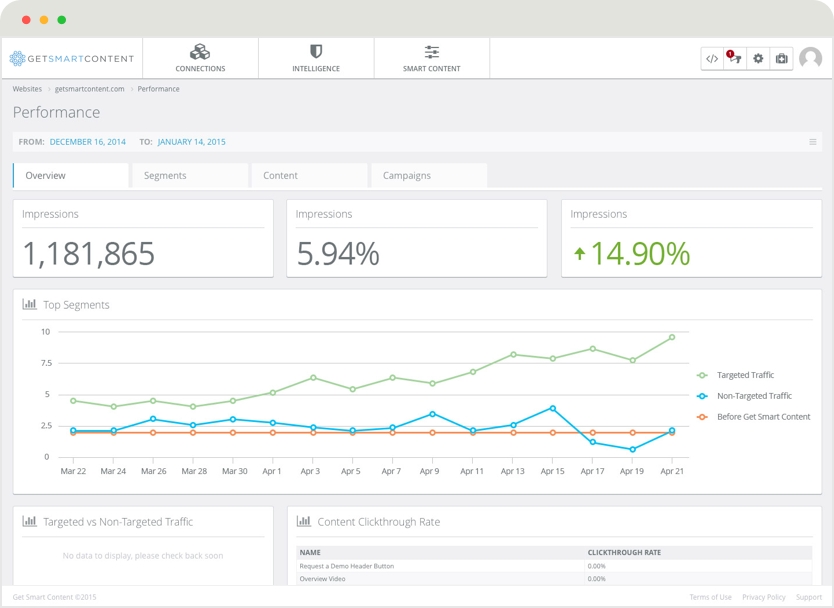Open the code snippet icon in header
Viewport: 834px width, 608px height.
tap(712, 59)
